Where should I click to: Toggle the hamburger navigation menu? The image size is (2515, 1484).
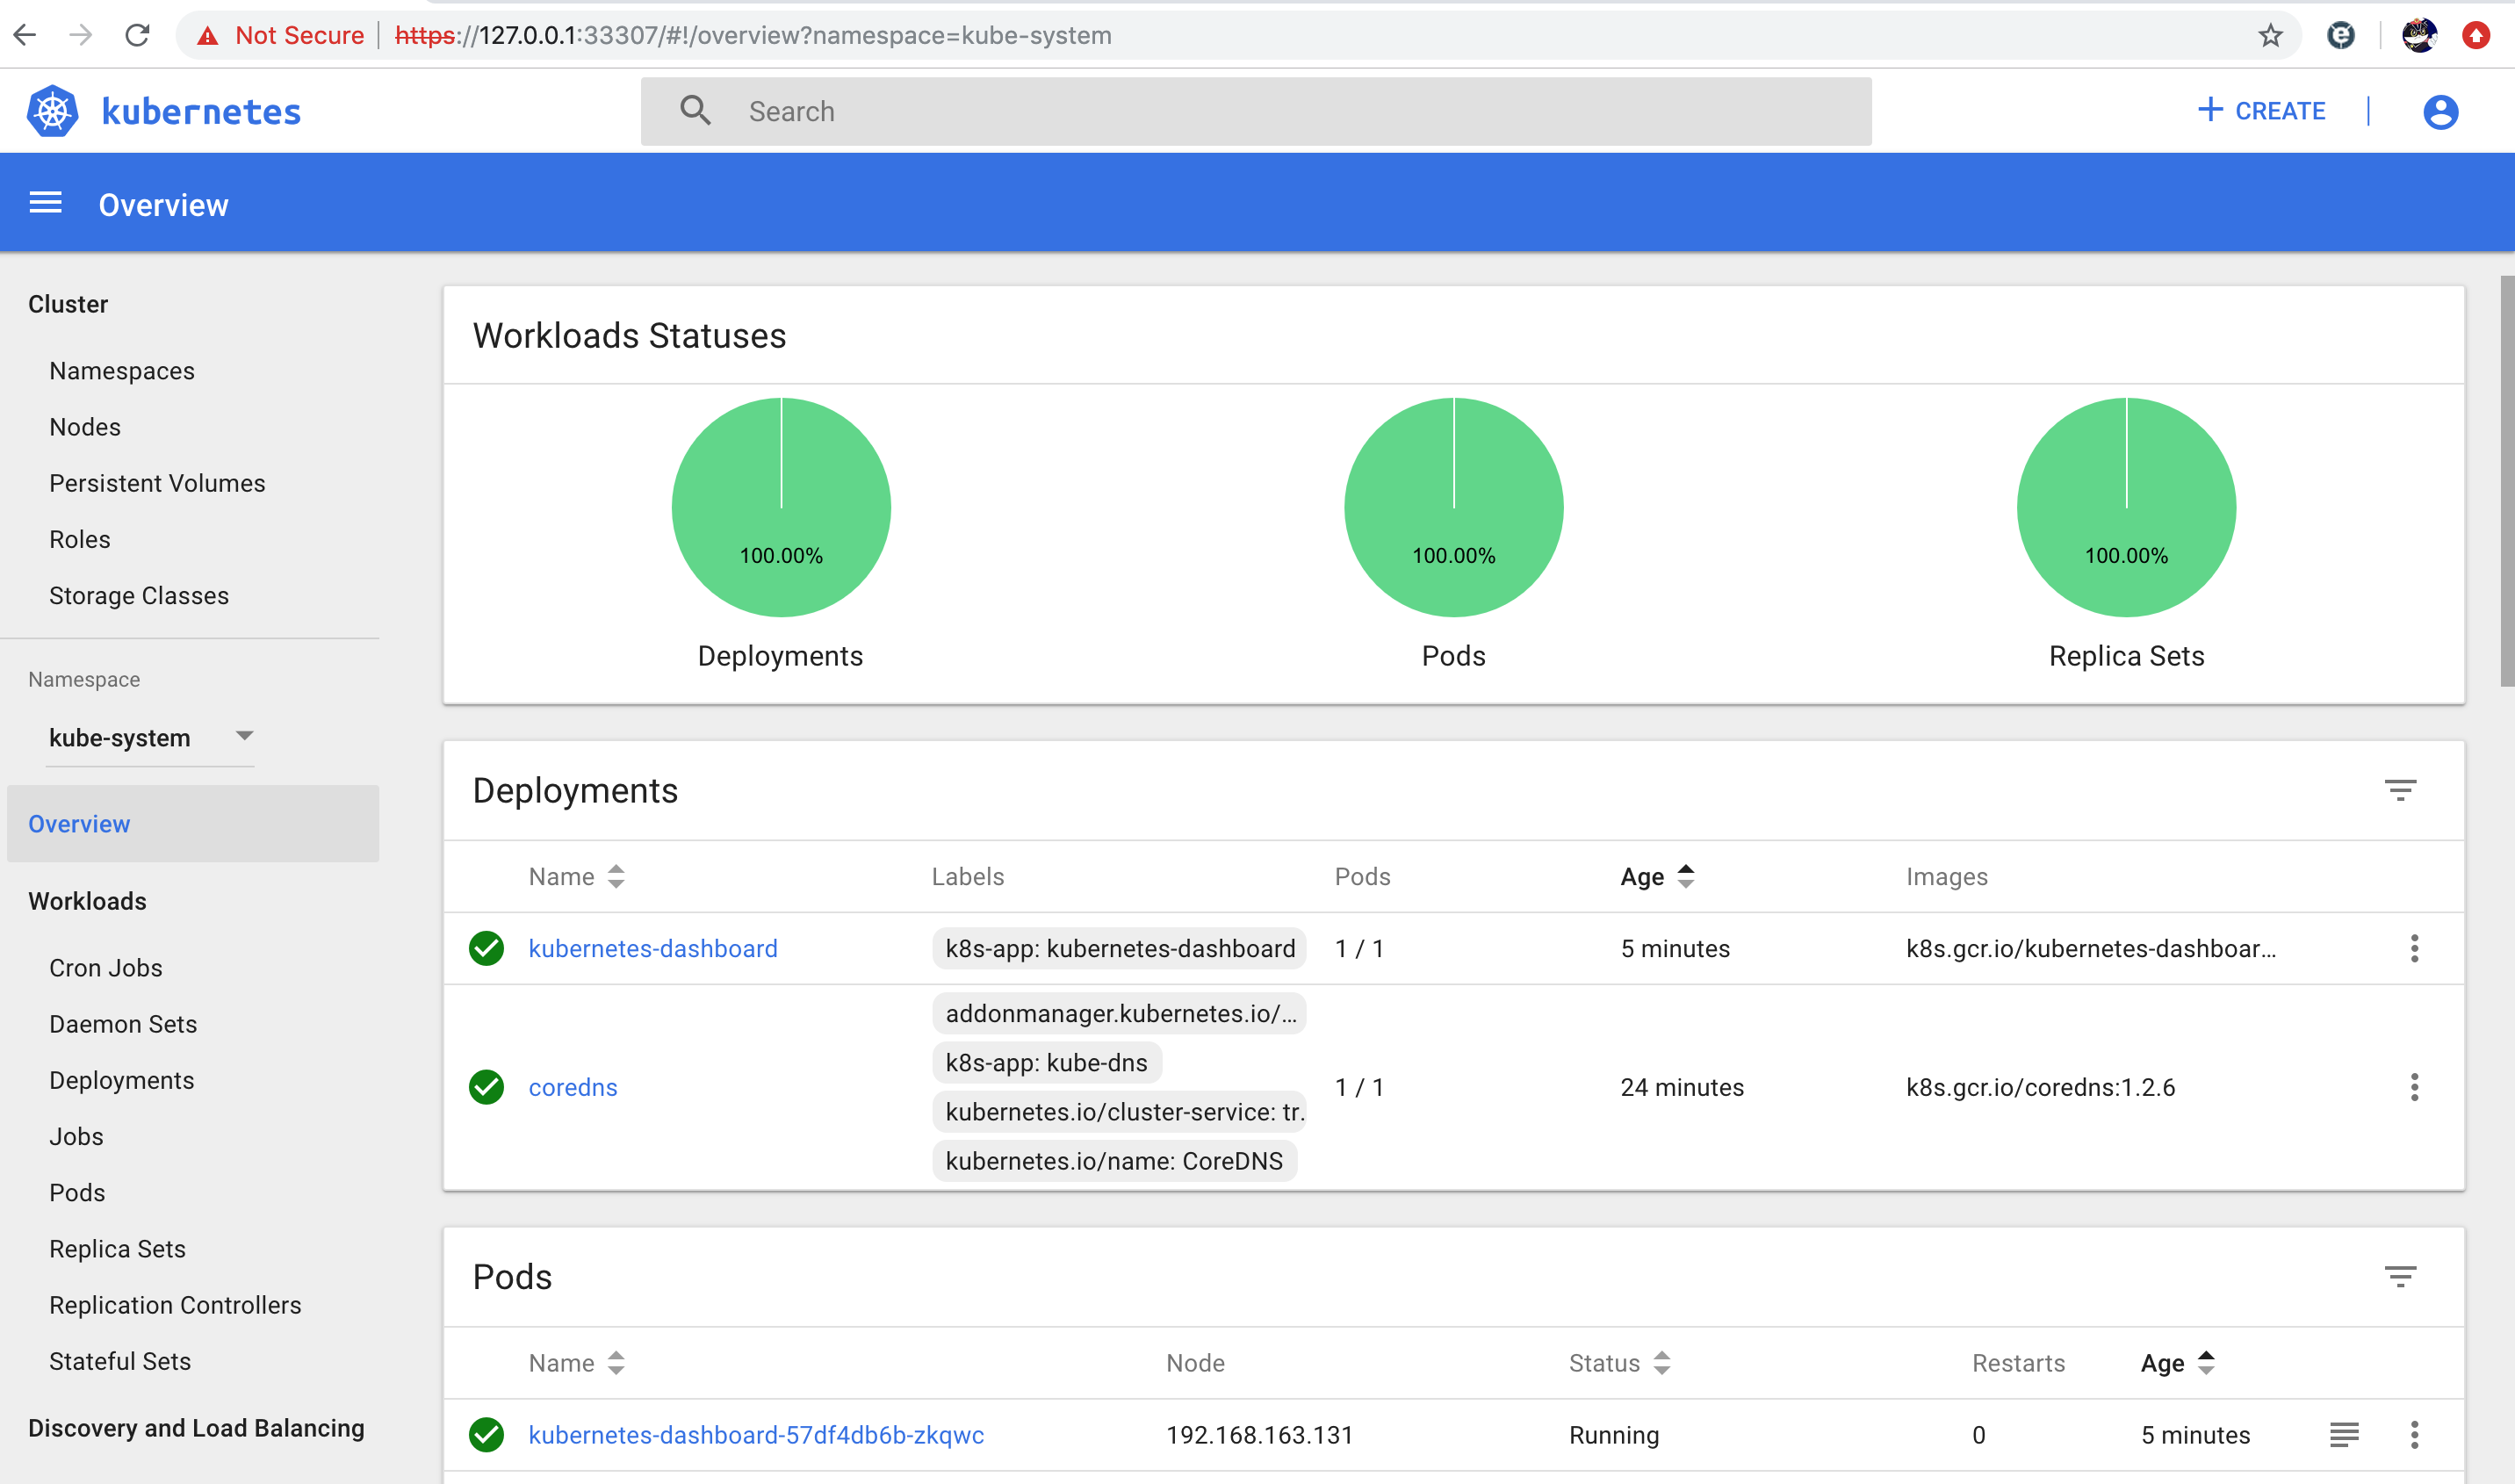pyautogui.click(x=45, y=204)
